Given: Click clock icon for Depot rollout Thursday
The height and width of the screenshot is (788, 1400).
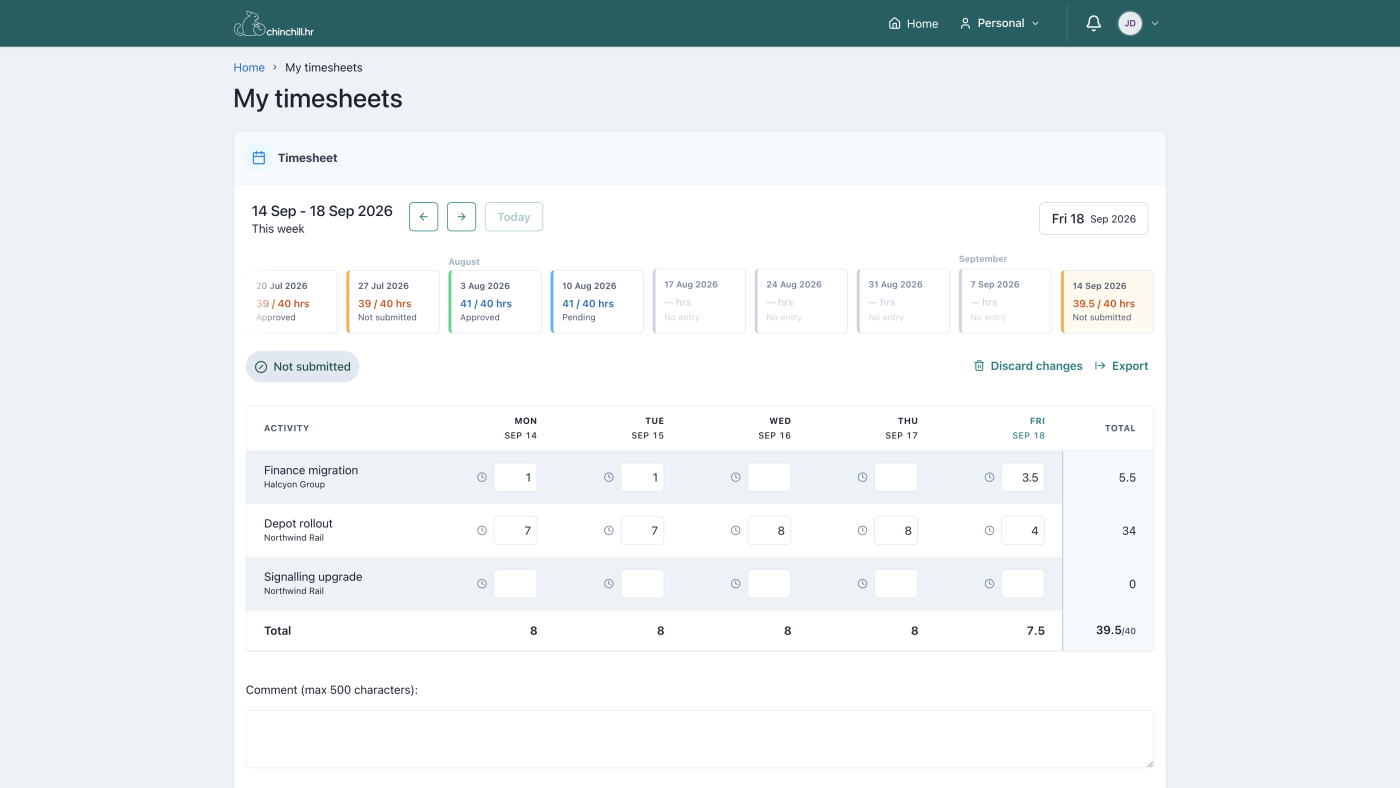Looking at the screenshot, I should [x=863, y=531].
